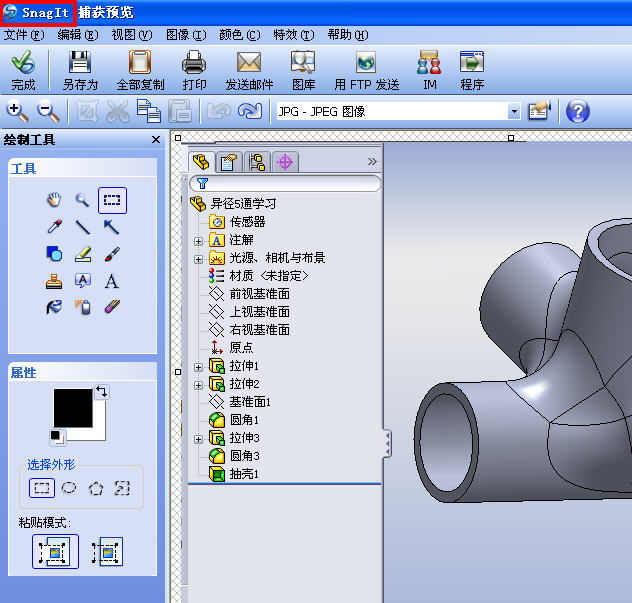
Task: Open the 文件(F) menu
Action: (24, 35)
